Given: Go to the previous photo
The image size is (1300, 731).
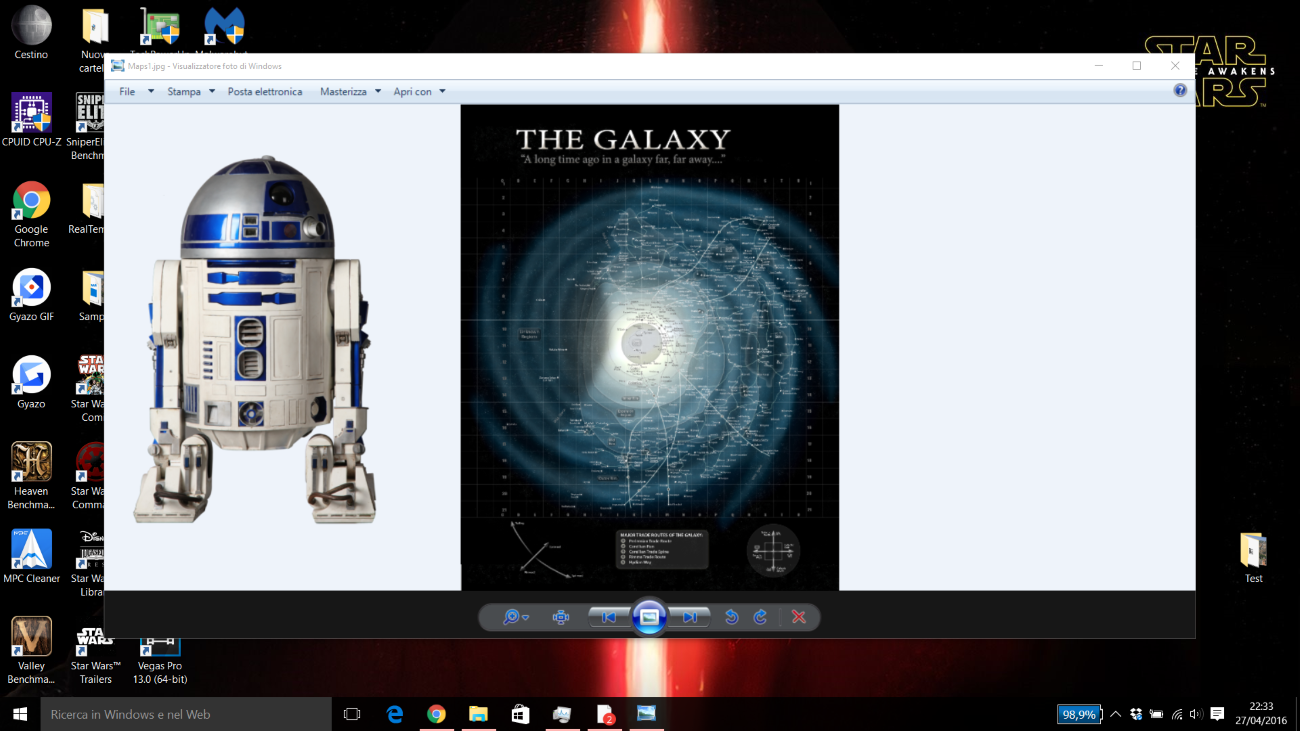Looking at the screenshot, I should point(608,617).
